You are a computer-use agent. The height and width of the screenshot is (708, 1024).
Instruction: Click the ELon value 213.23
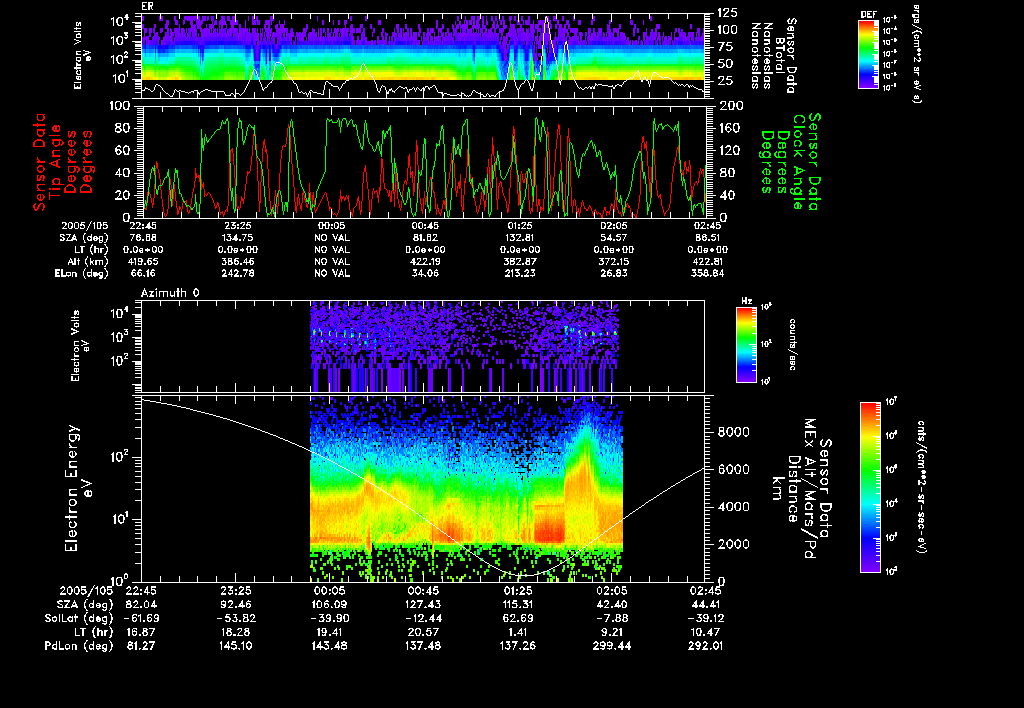click(520, 274)
